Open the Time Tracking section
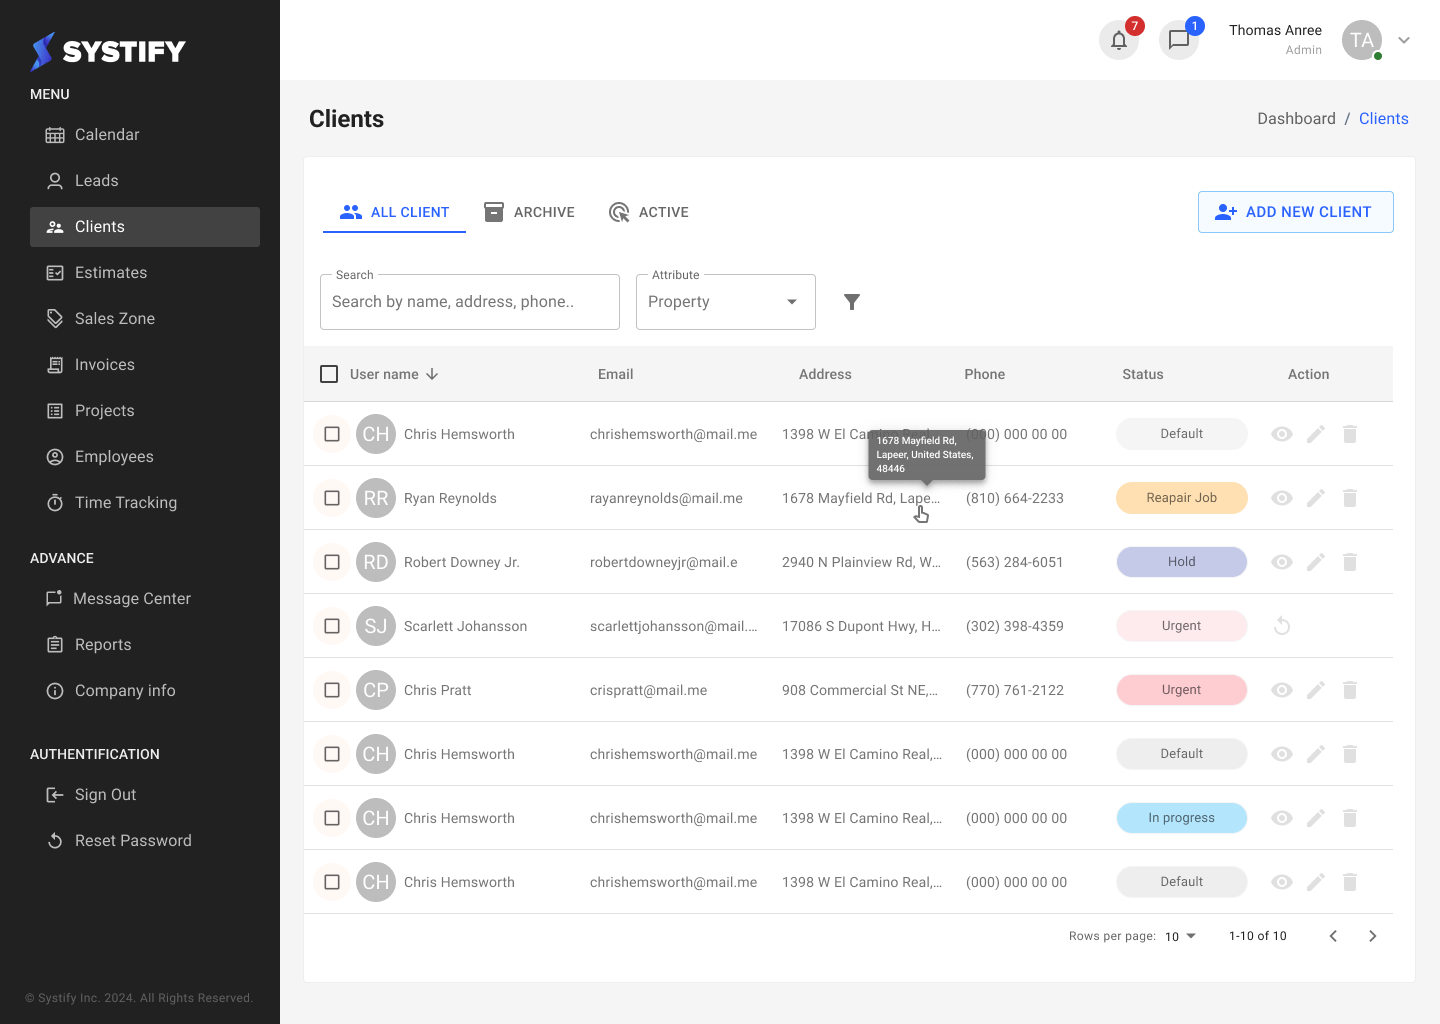 124,502
